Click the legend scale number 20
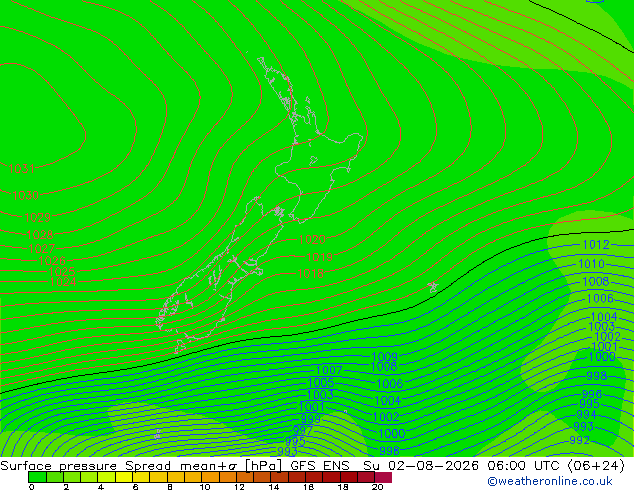Viewport: 634px width, 490px height. tap(377, 487)
